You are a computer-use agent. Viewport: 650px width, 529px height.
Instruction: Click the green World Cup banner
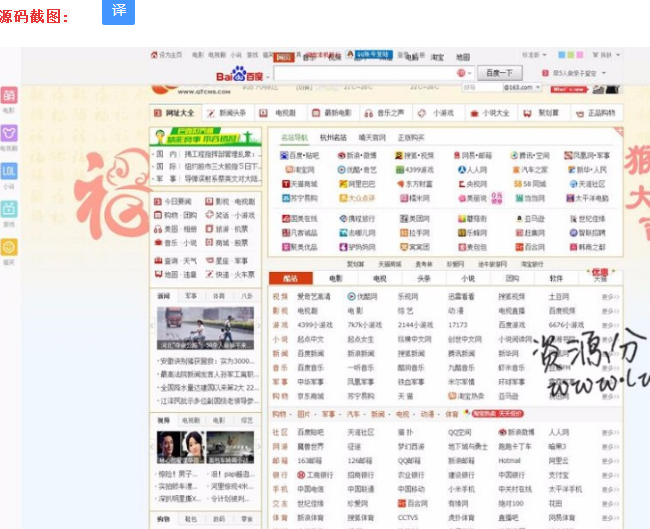point(206,136)
